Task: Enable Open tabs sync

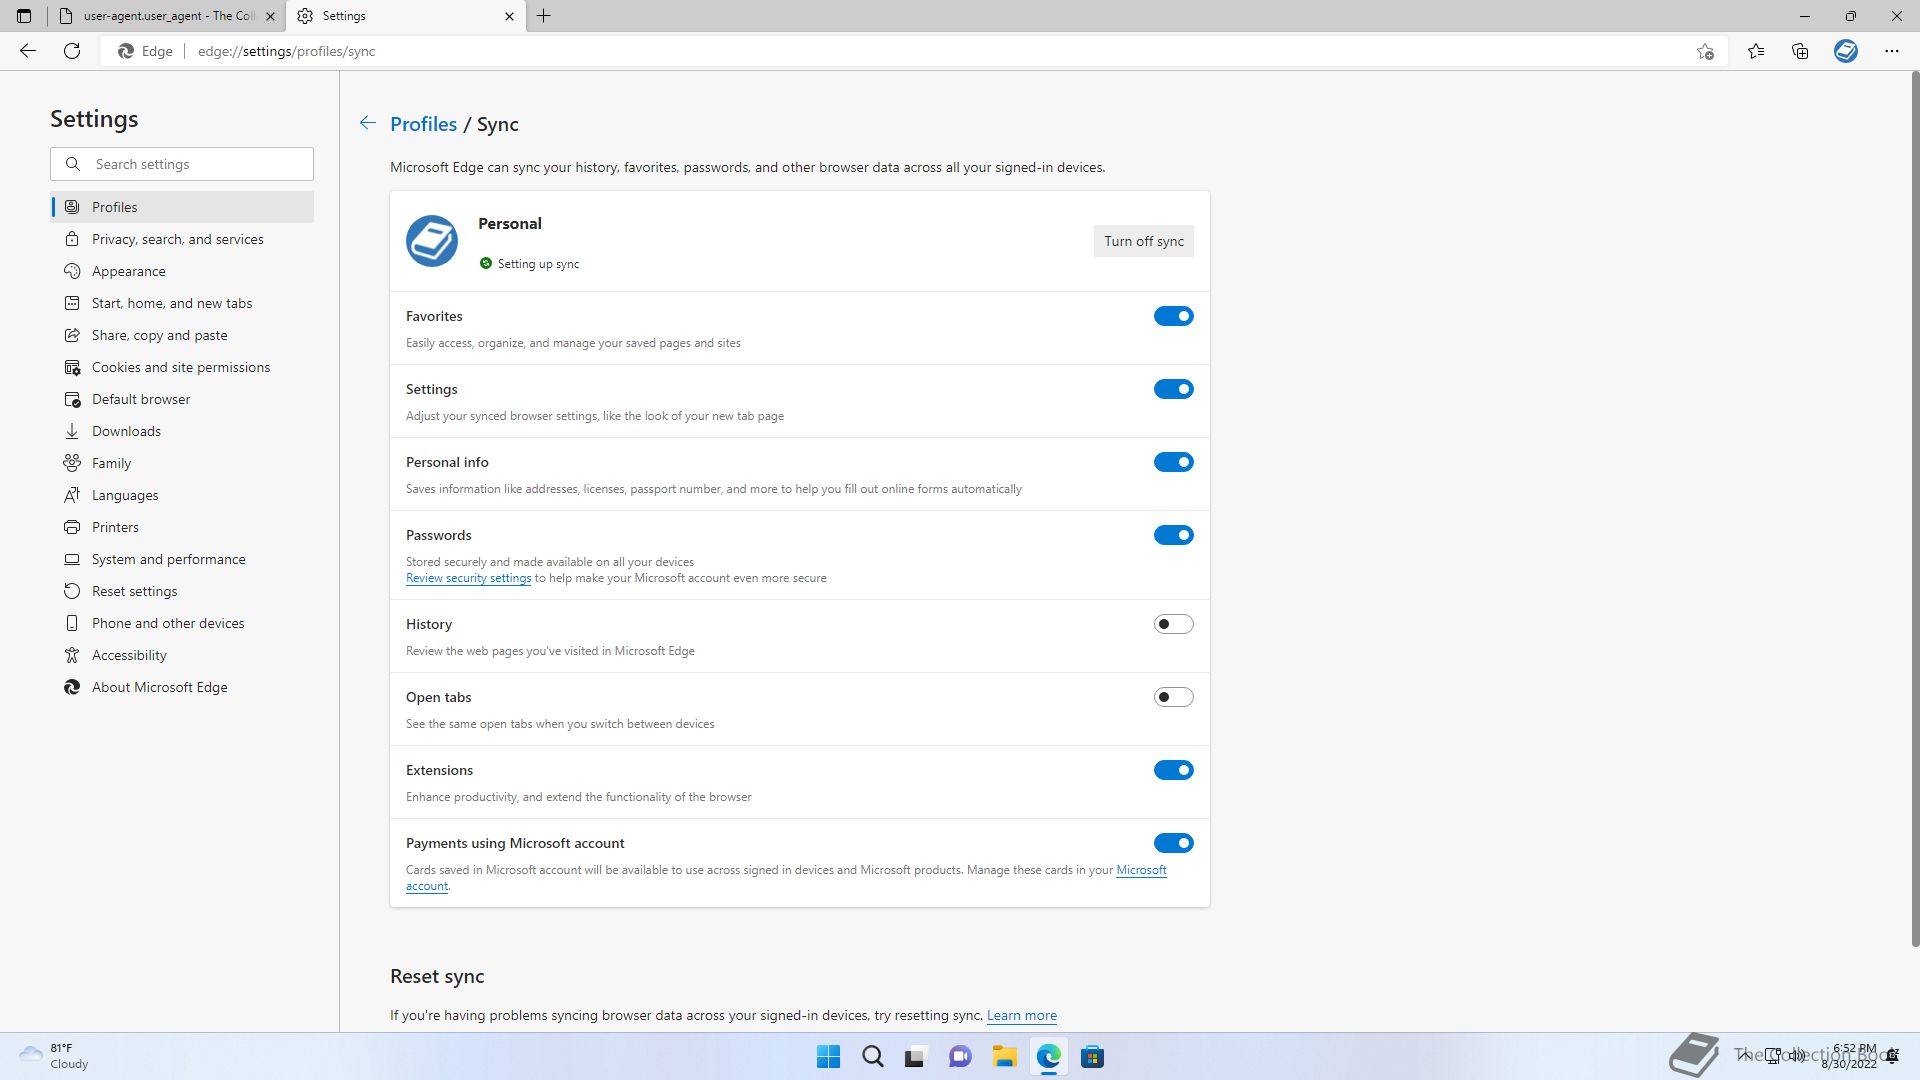Action: (x=1173, y=697)
